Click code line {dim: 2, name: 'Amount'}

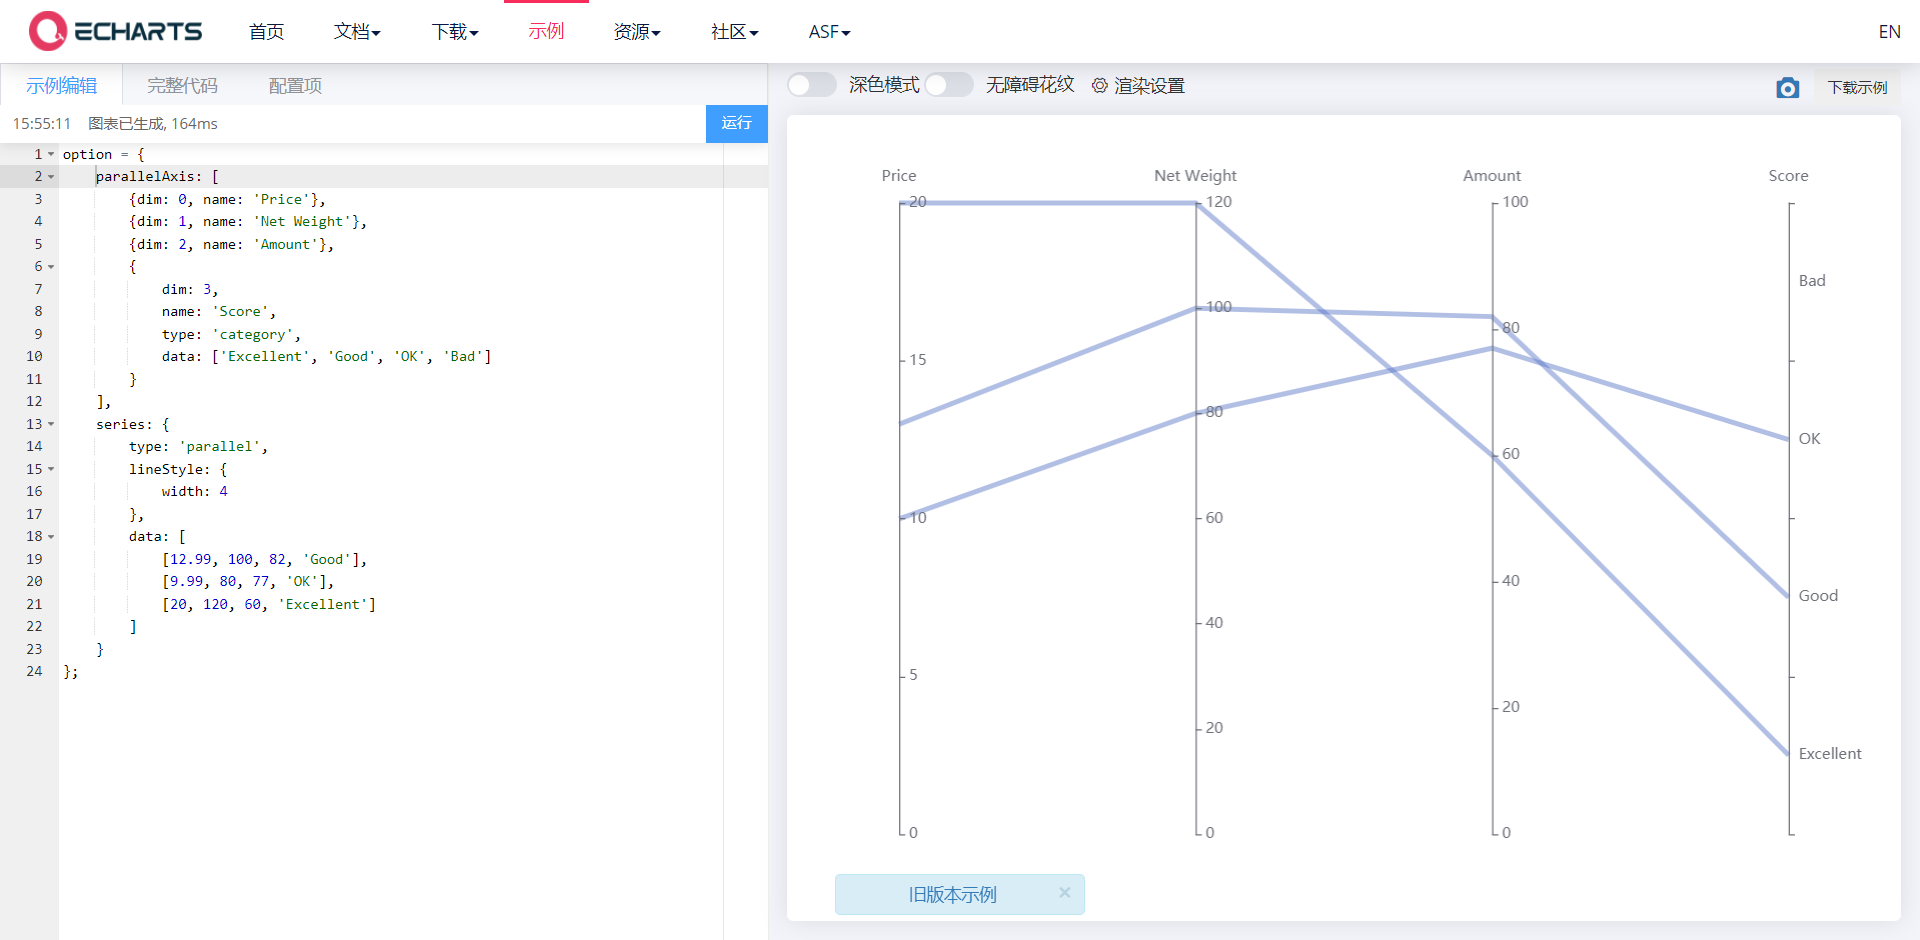(x=231, y=244)
